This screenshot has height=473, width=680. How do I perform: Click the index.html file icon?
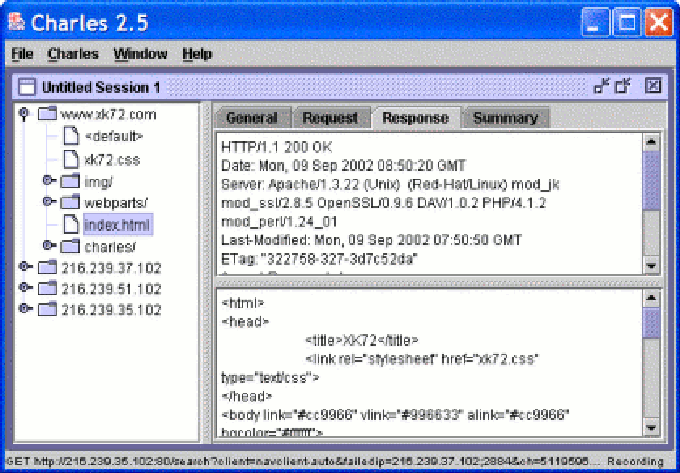(x=71, y=224)
